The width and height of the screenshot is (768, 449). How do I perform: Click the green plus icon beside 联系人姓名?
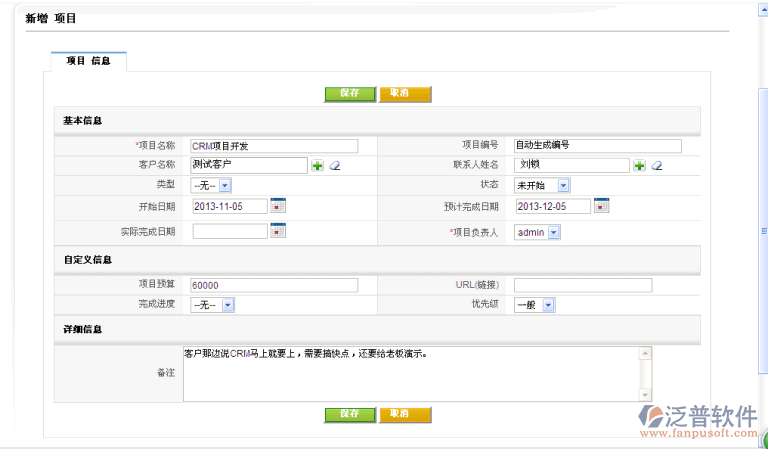point(639,166)
